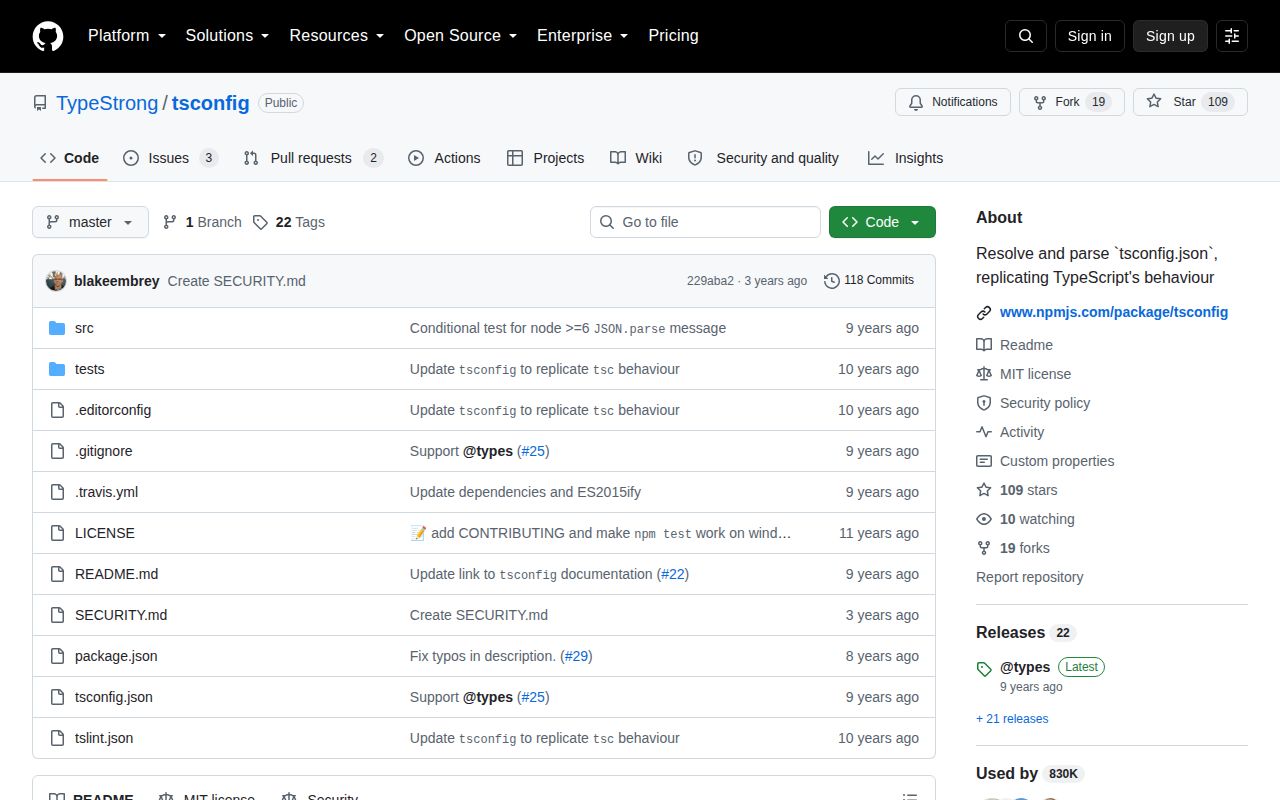Open the appearance settings icon beside Sign up
This screenshot has height=800, width=1280.
pos(1232,36)
